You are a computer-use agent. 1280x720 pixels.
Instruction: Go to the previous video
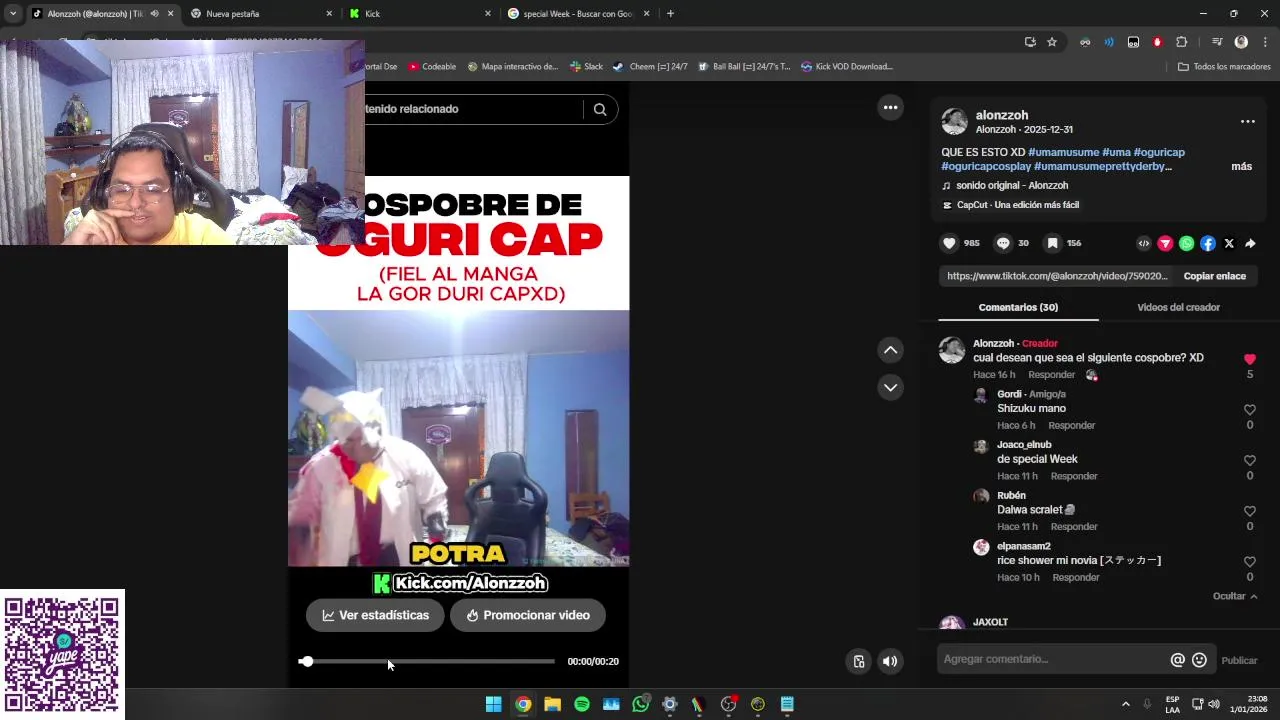pyautogui.click(x=890, y=350)
